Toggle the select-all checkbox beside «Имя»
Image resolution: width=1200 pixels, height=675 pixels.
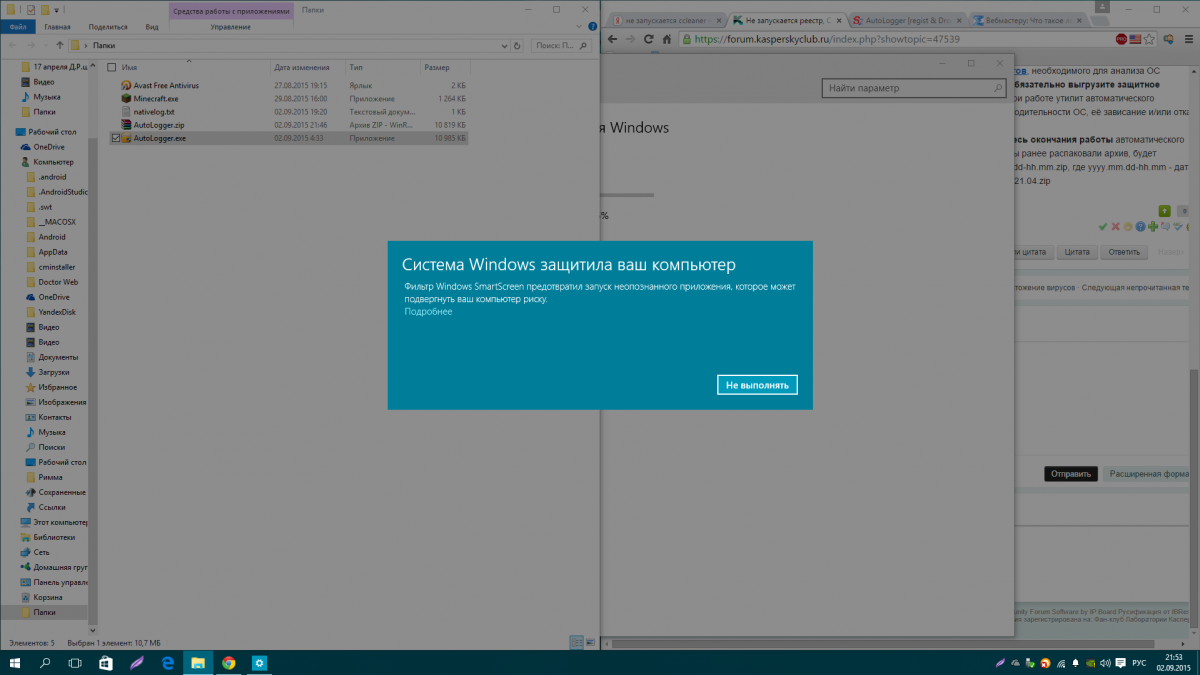pyautogui.click(x=112, y=67)
